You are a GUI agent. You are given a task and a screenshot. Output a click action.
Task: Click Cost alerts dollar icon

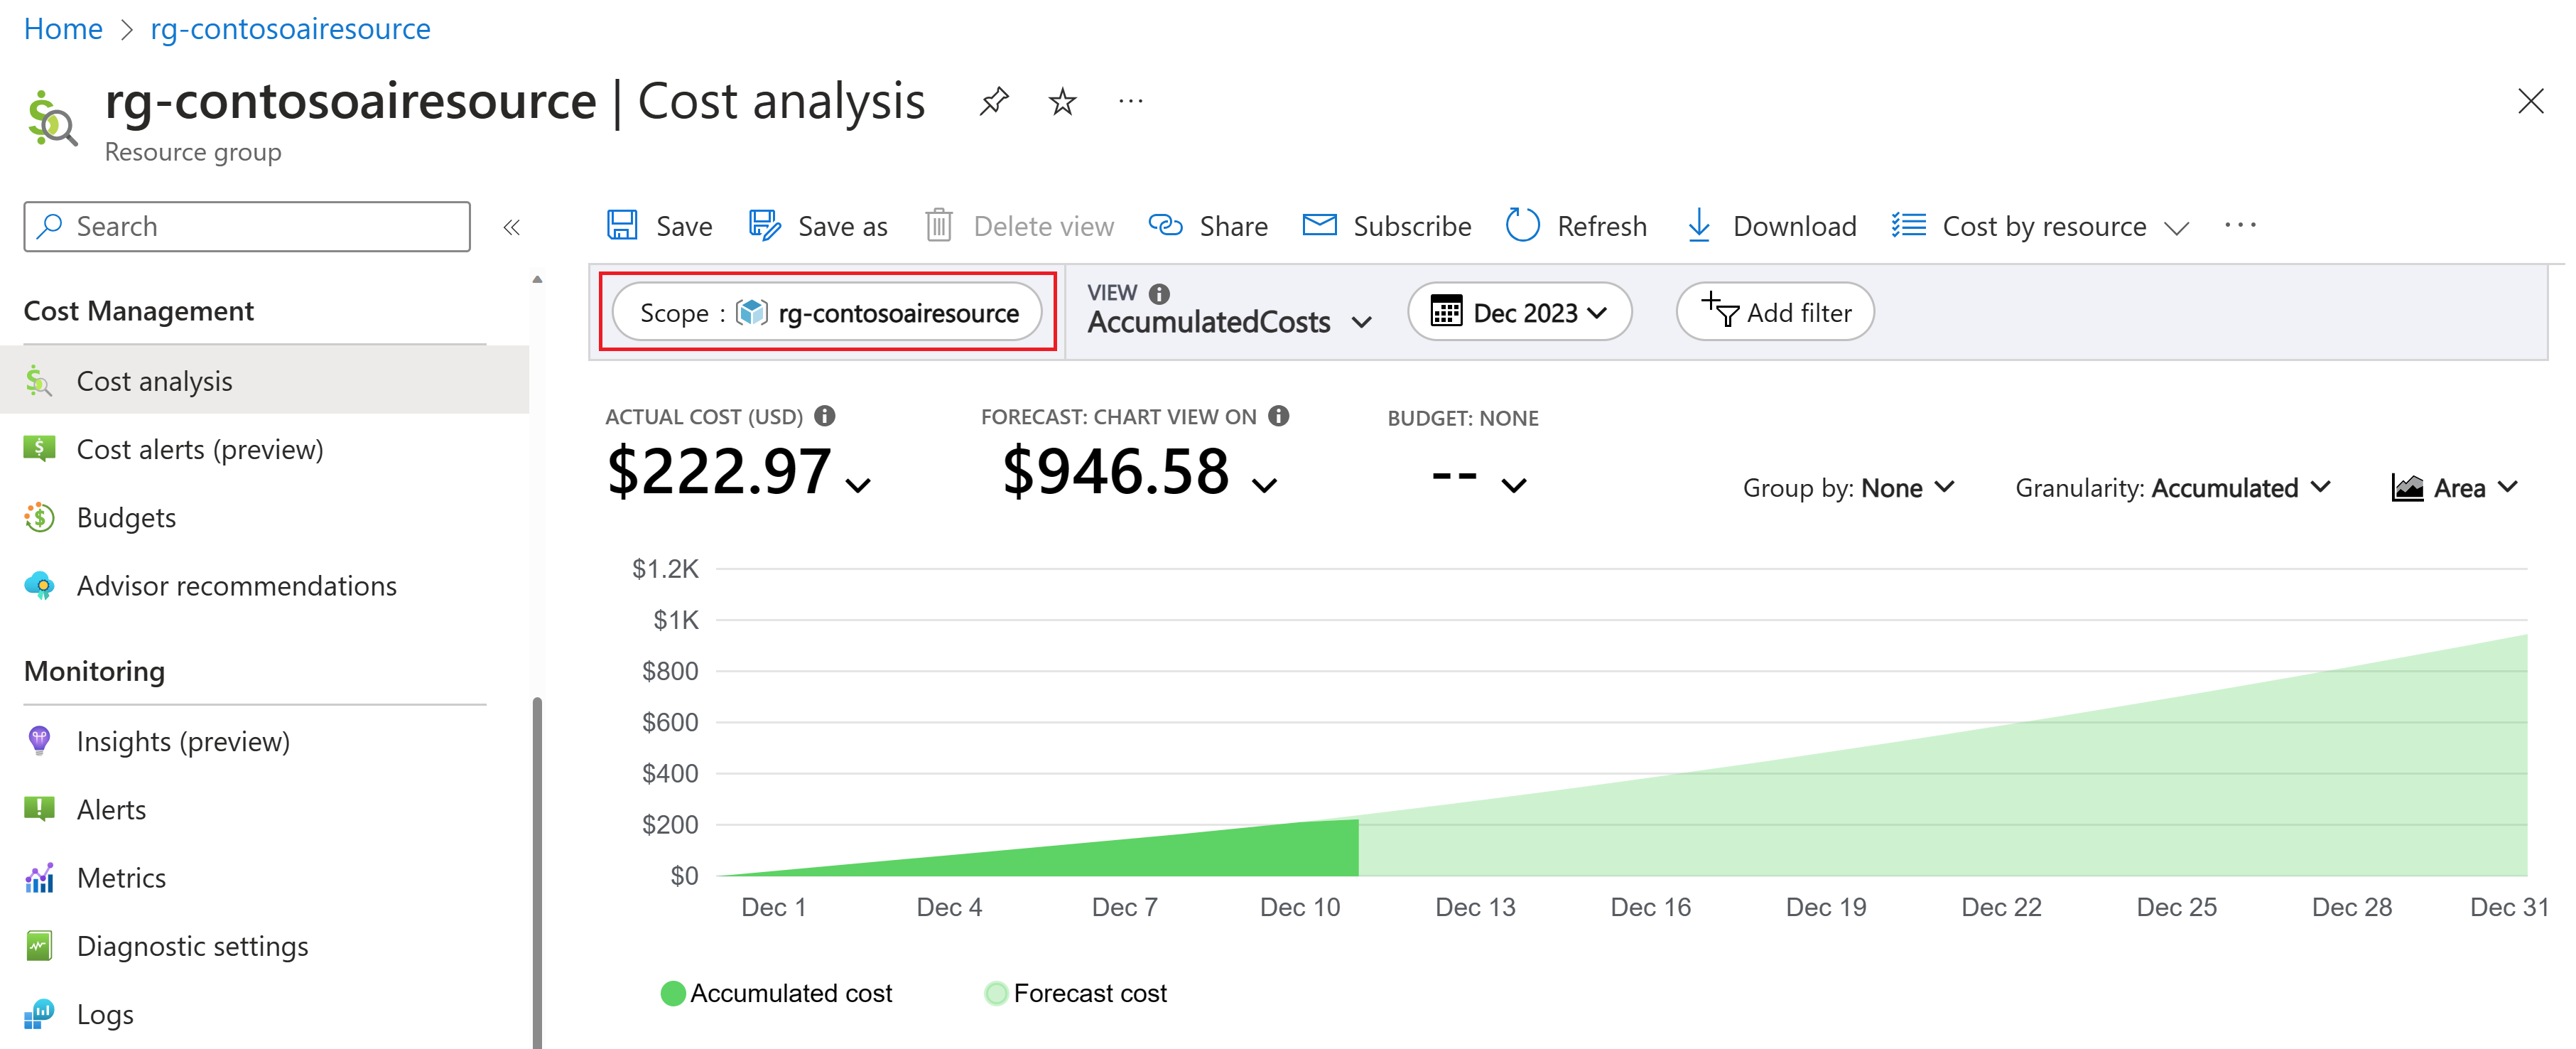click(39, 449)
